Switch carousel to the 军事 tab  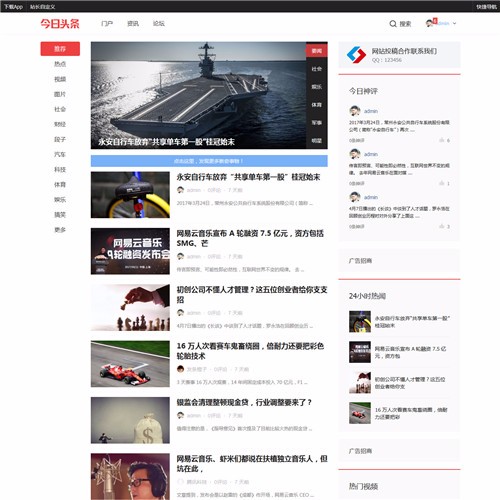coord(317,123)
